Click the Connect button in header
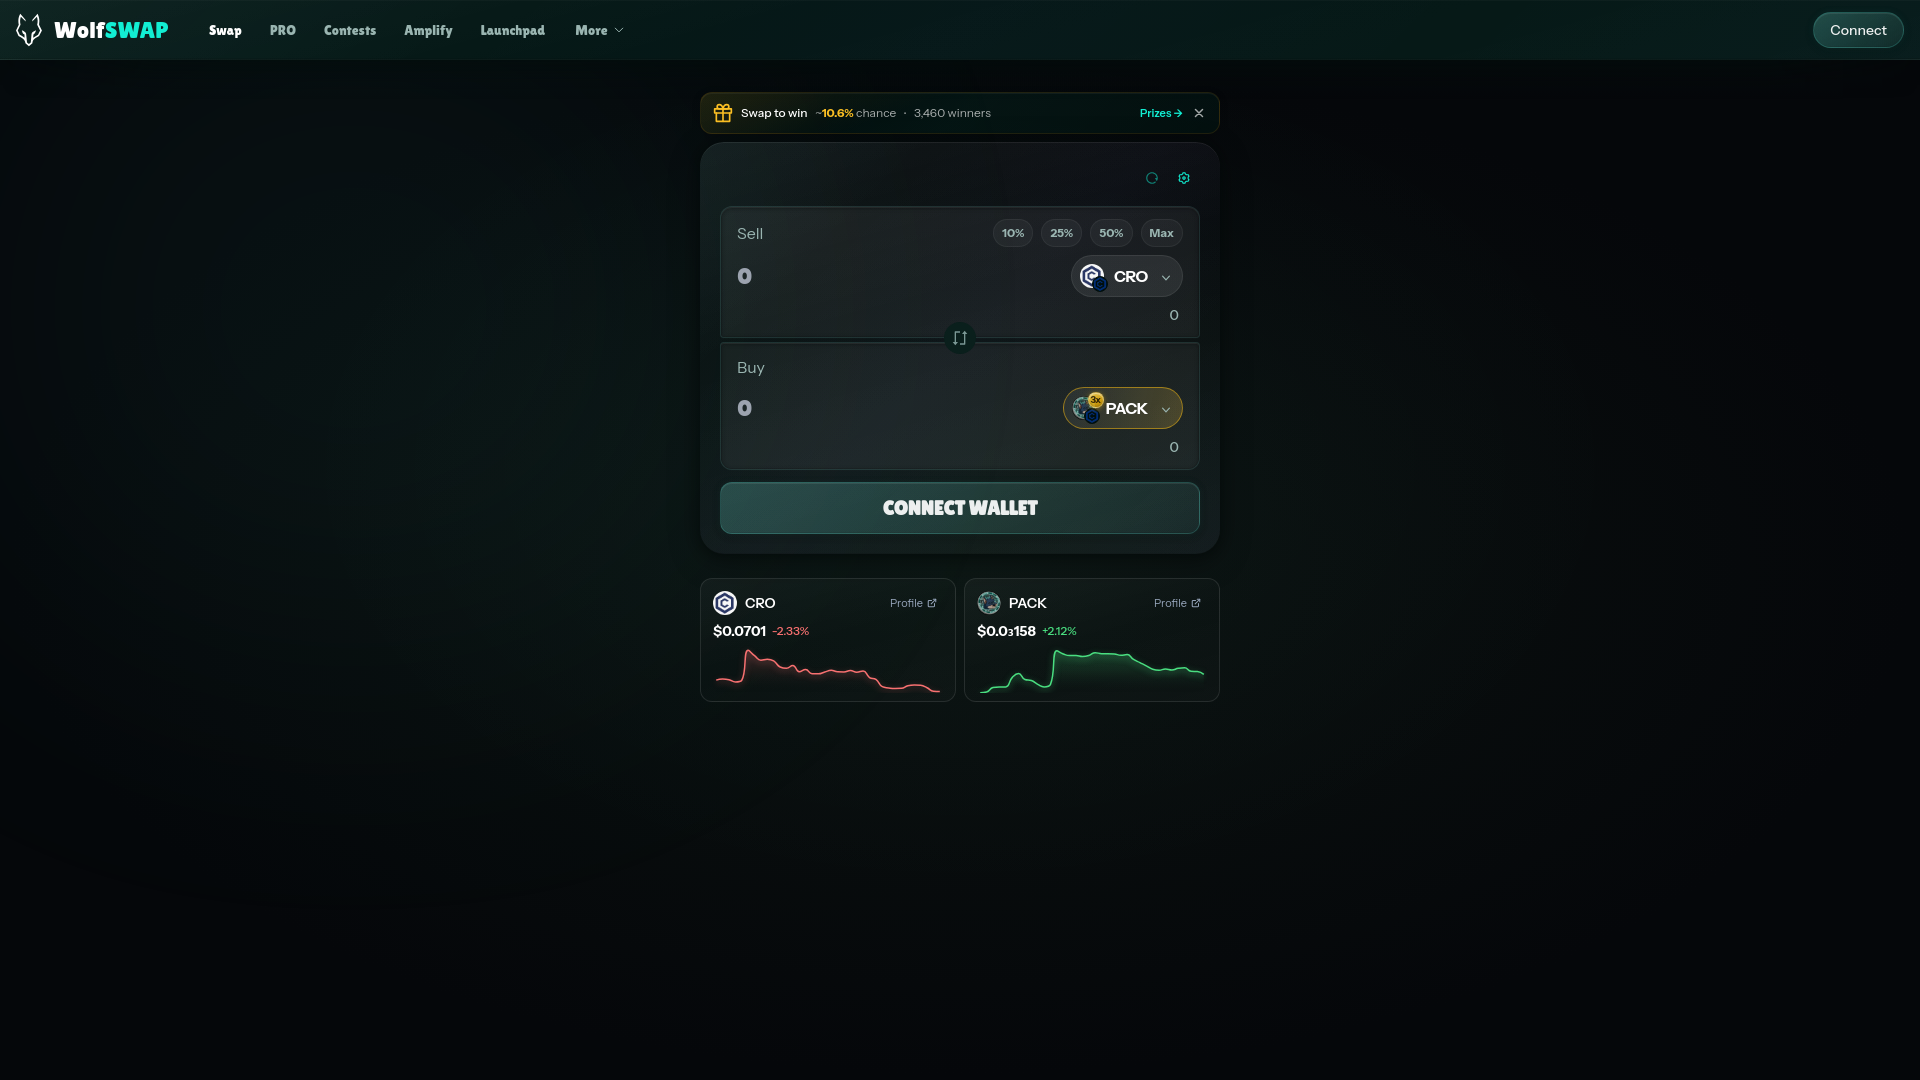This screenshot has width=1920, height=1080. click(x=1858, y=30)
